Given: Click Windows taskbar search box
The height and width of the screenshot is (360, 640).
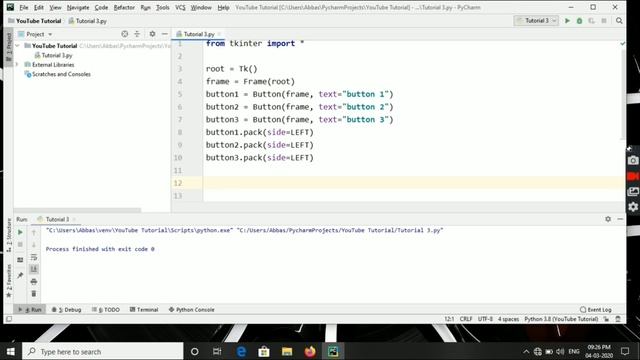Looking at the screenshot, I should click(102, 351).
